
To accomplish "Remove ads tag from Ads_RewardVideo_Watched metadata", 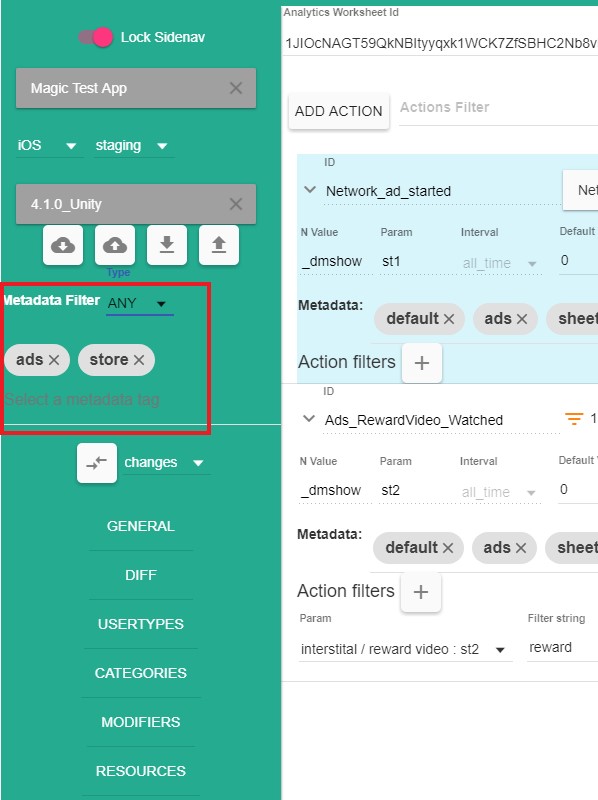I will tap(520, 548).
